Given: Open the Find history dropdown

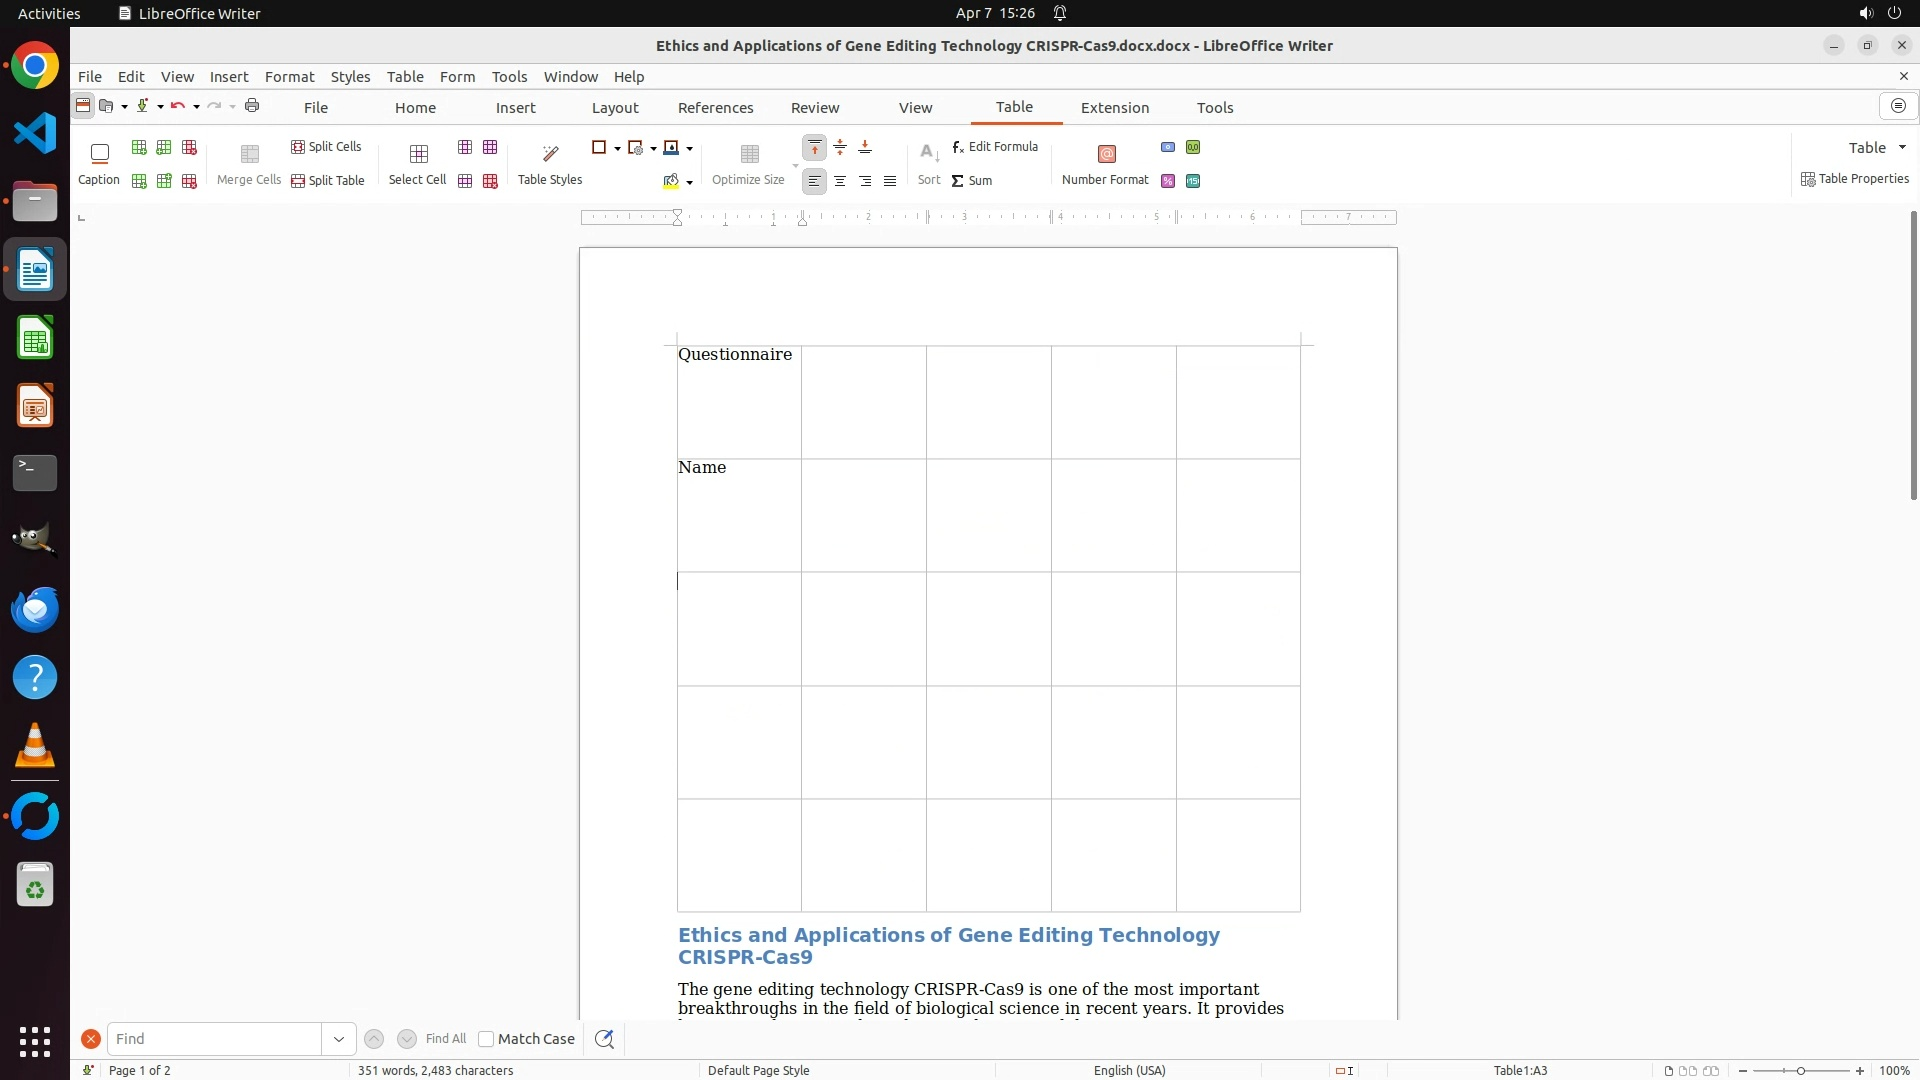Looking at the screenshot, I should [x=339, y=1039].
